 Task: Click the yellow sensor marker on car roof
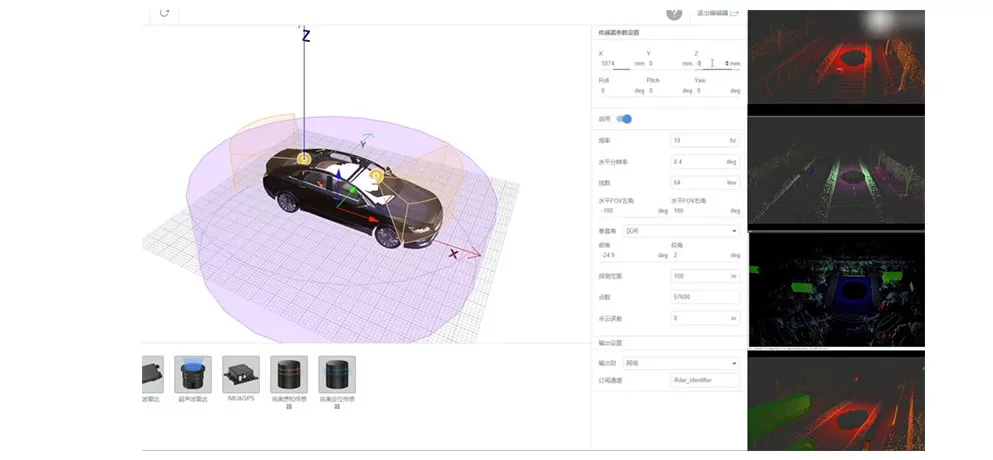(377, 178)
